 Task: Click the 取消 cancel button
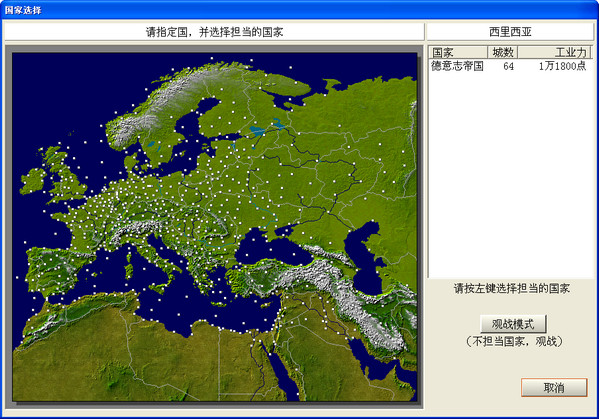(x=554, y=388)
